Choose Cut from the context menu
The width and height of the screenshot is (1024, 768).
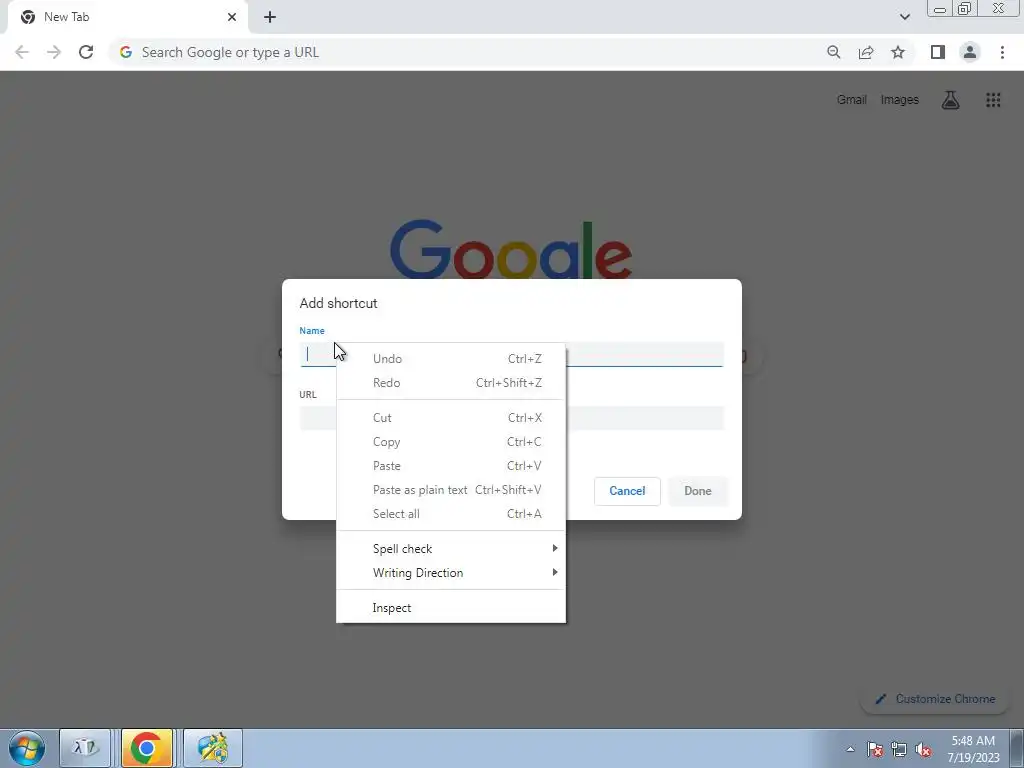pyautogui.click(x=451, y=418)
